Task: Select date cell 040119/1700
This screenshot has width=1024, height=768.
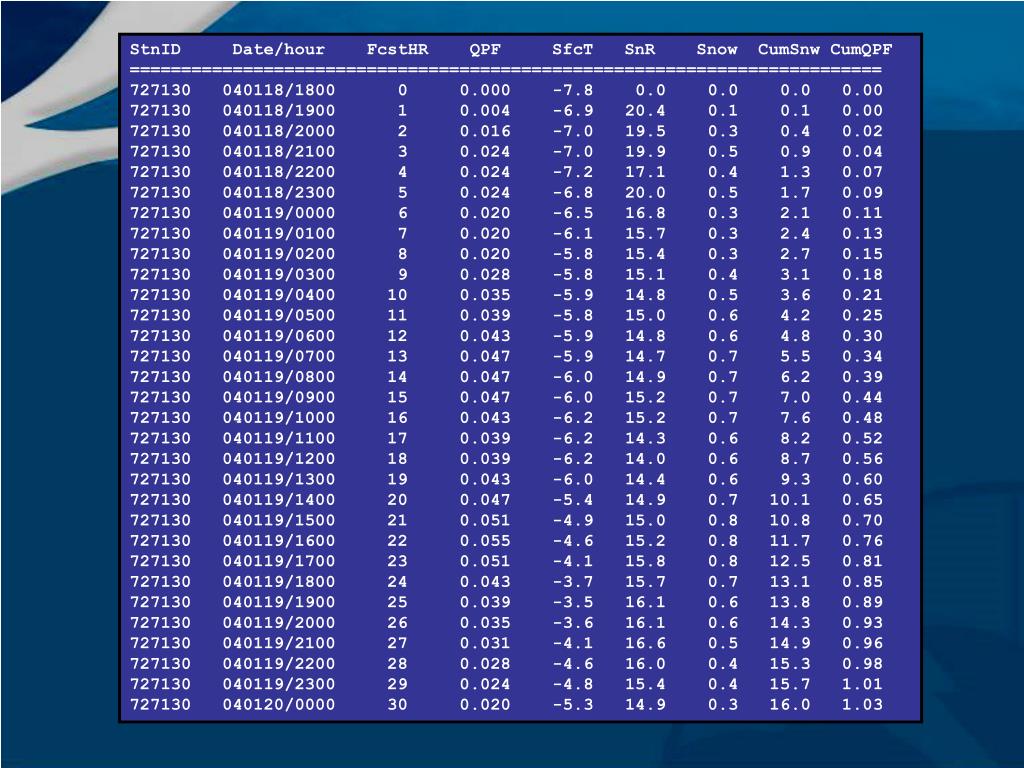Action: click(x=279, y=561)
